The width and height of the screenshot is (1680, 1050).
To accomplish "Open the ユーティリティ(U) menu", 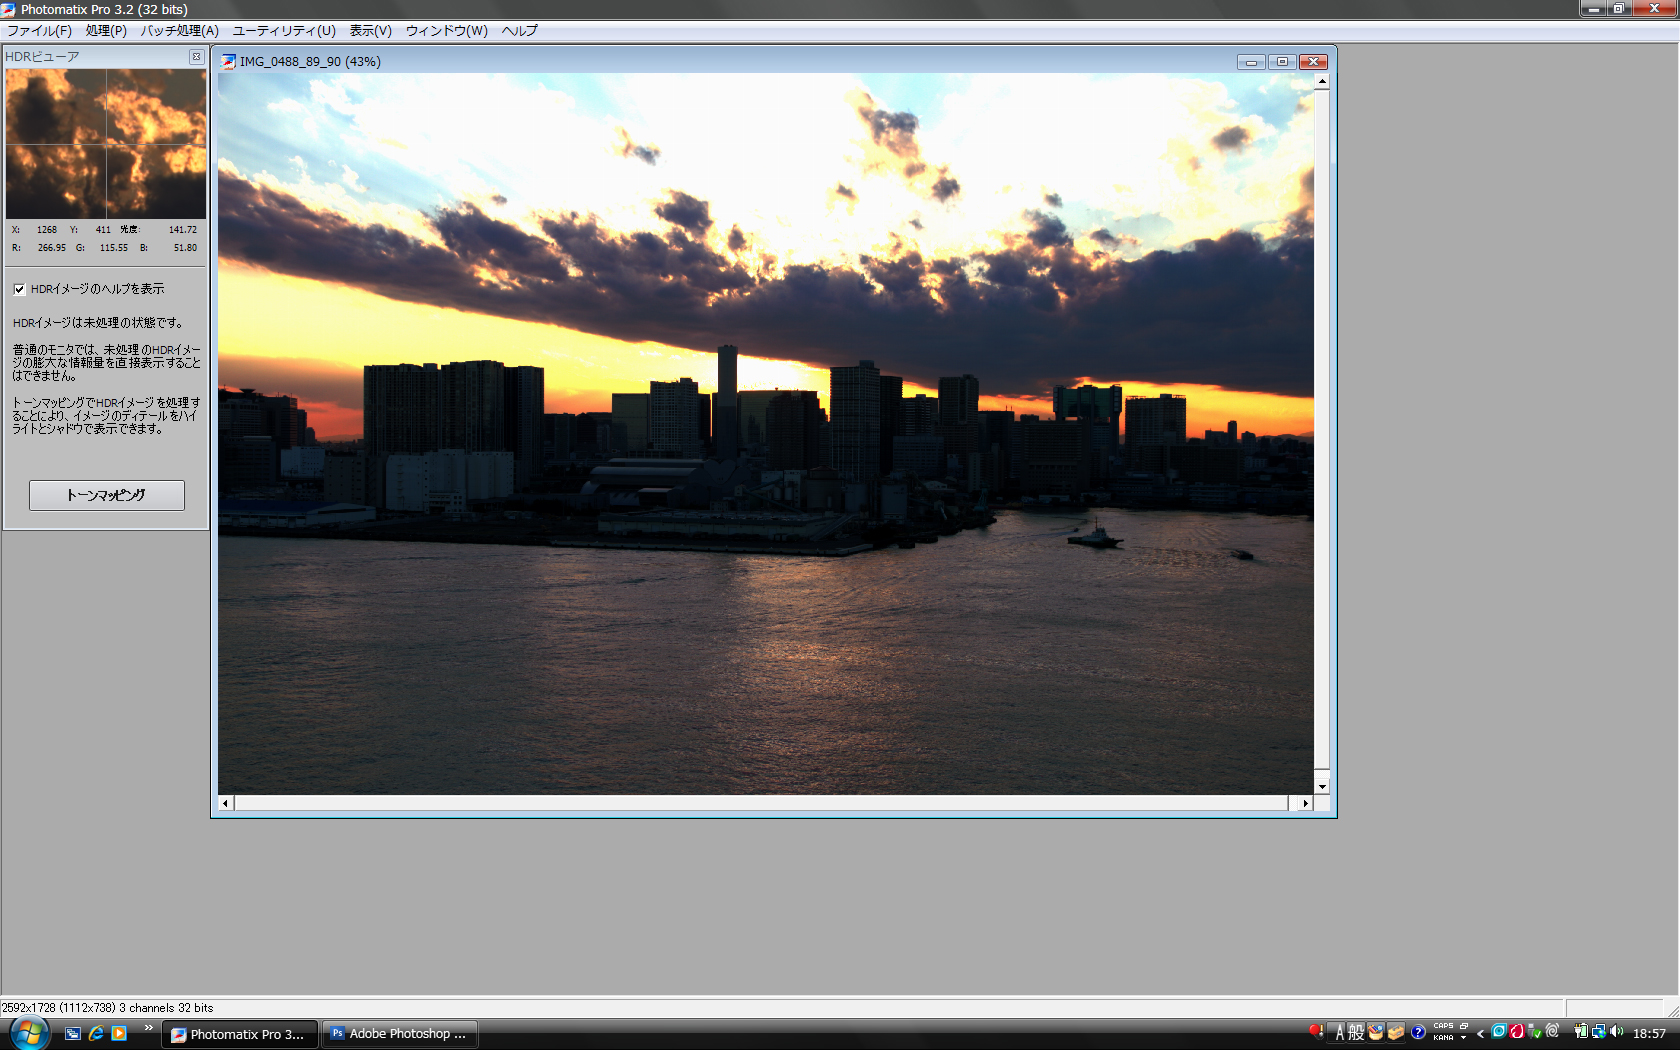I will (x=284, y=31).
